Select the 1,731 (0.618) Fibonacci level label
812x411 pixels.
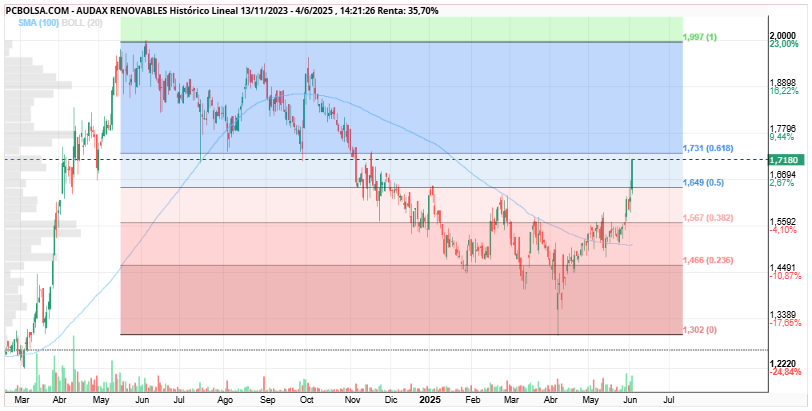[x=707, y=148]
